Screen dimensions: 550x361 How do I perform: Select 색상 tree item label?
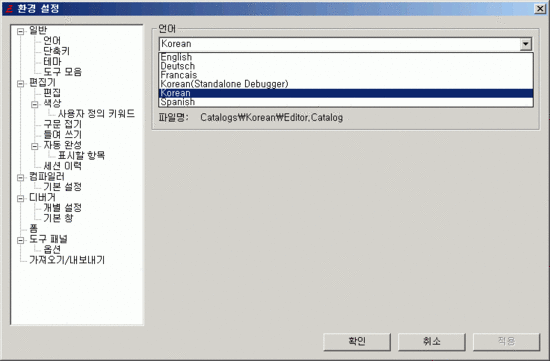click(x=52, y=103)
